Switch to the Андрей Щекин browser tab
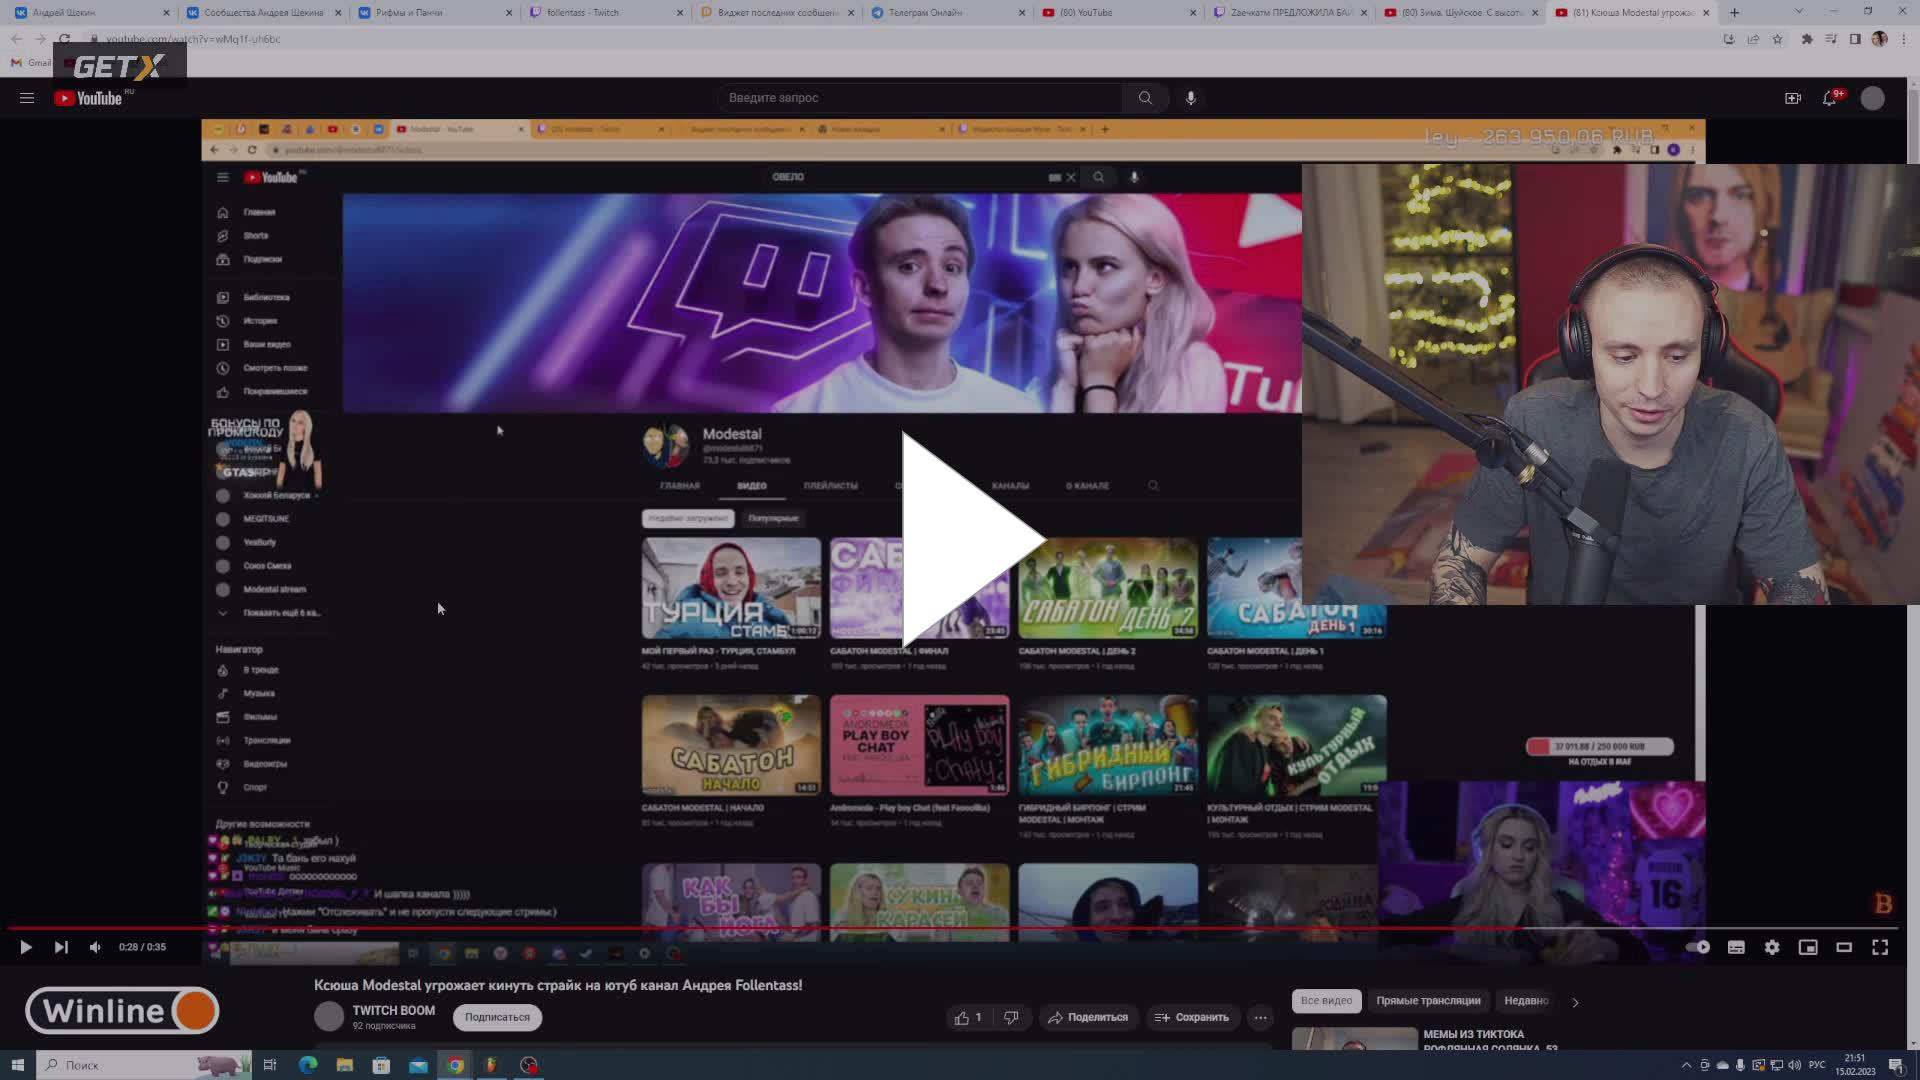 point(90,13)
